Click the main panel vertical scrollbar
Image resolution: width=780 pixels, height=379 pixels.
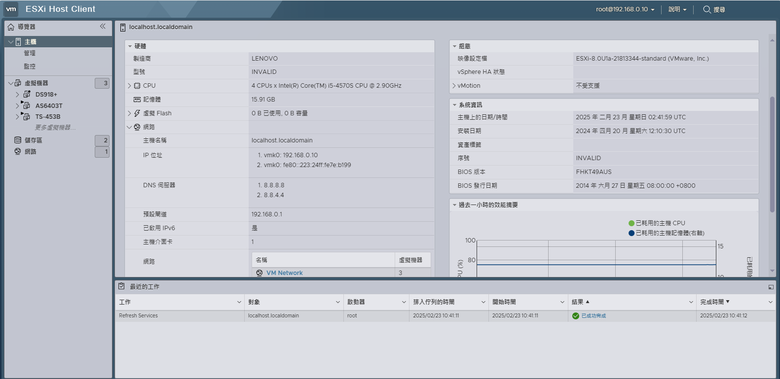coord(772,154)
